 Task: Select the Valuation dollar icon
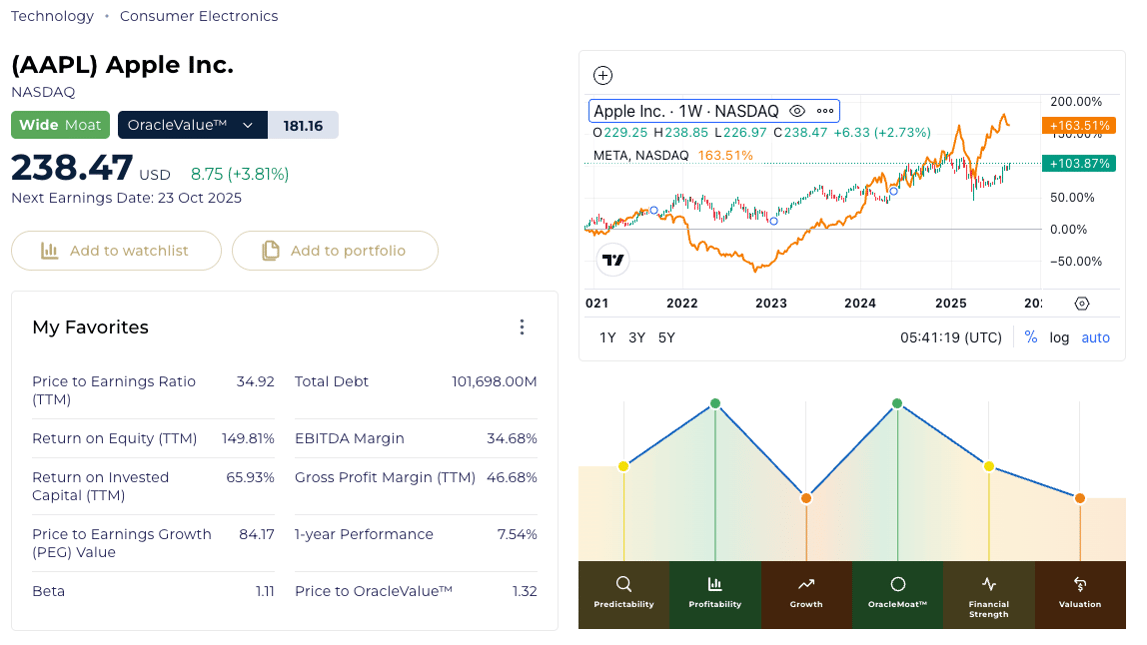click(x=1080, y=584)
